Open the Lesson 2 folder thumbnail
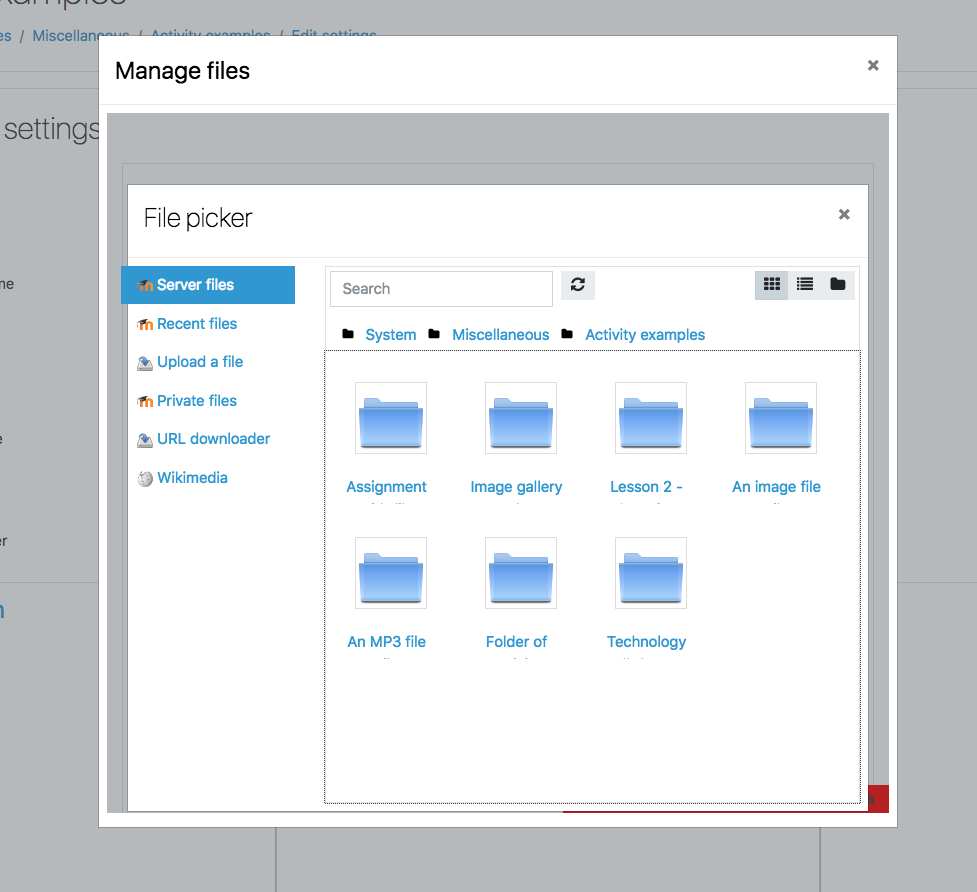 point(651,418)
